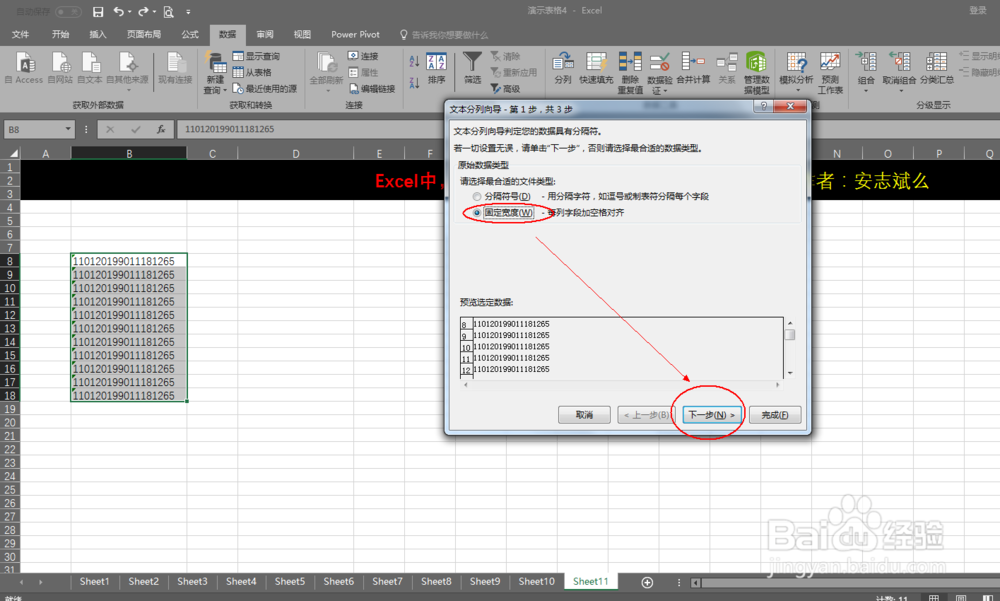Click Sort A to Z ascending icon

coord(414,61)
